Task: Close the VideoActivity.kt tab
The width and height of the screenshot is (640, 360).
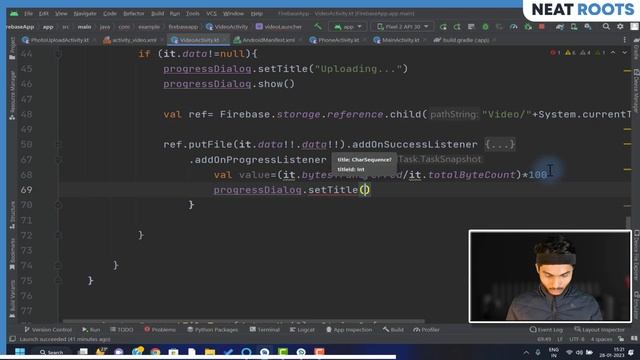Action: 224,40
